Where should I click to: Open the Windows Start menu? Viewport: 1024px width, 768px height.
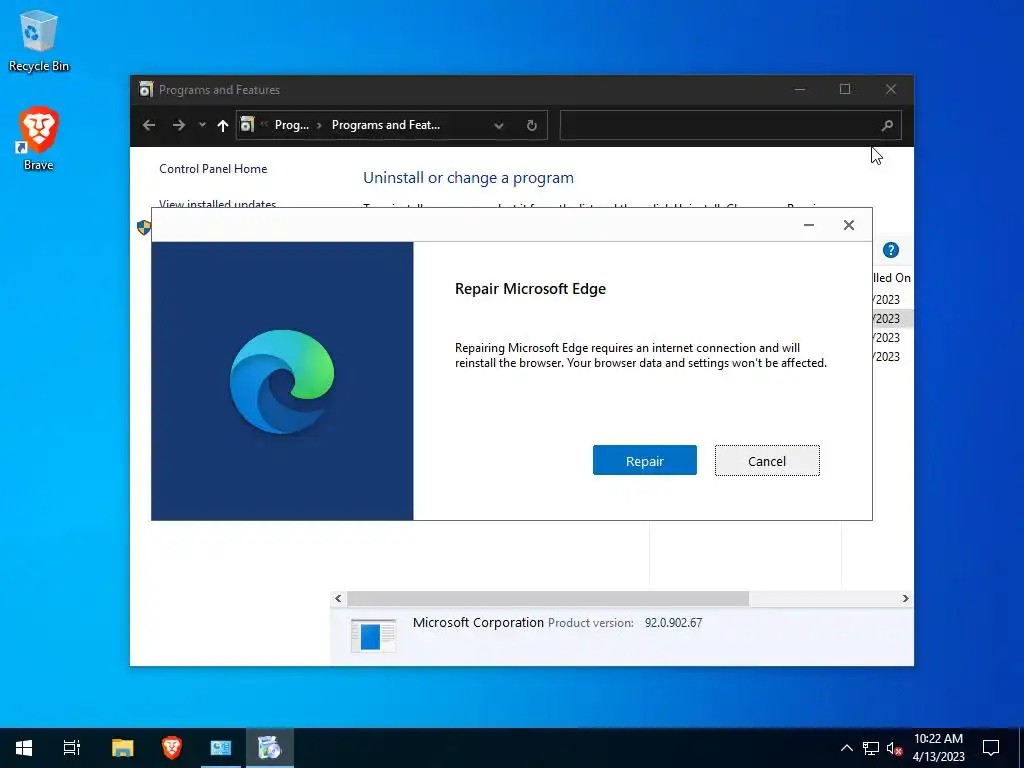(24, 748)
